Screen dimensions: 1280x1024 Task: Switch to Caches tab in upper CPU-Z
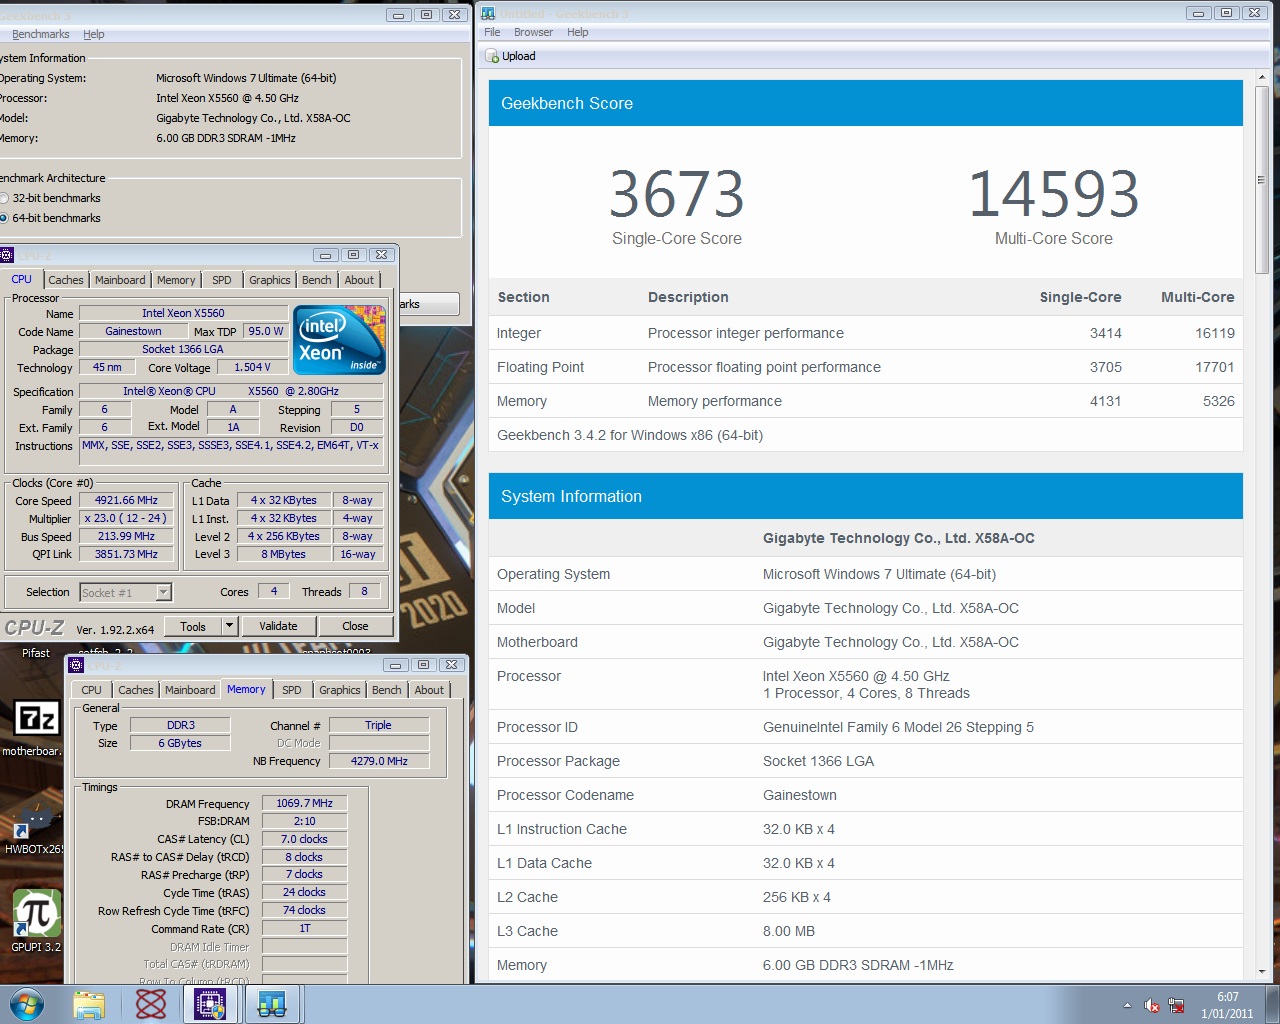coord(66,280)
